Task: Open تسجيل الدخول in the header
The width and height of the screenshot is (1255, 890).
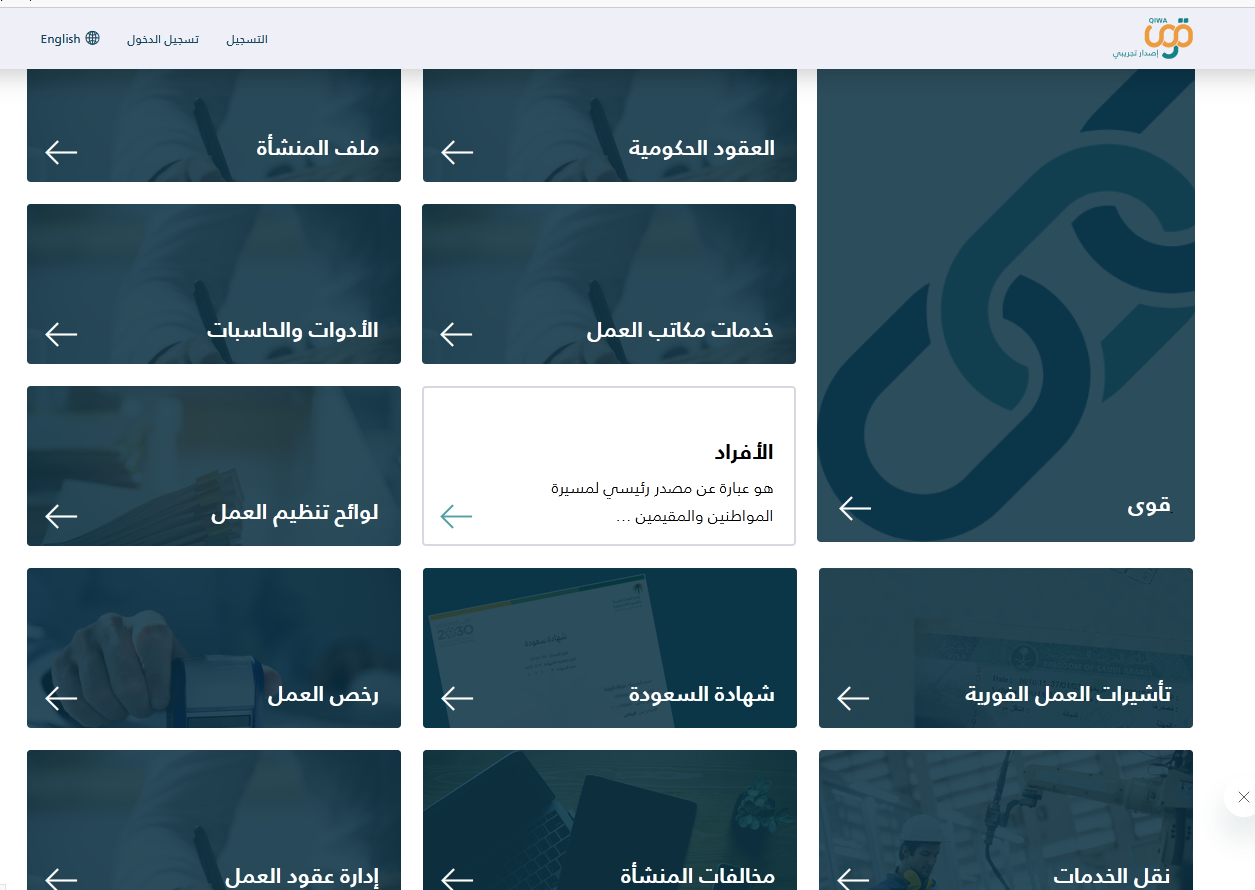Action: [x=163, y=39]
